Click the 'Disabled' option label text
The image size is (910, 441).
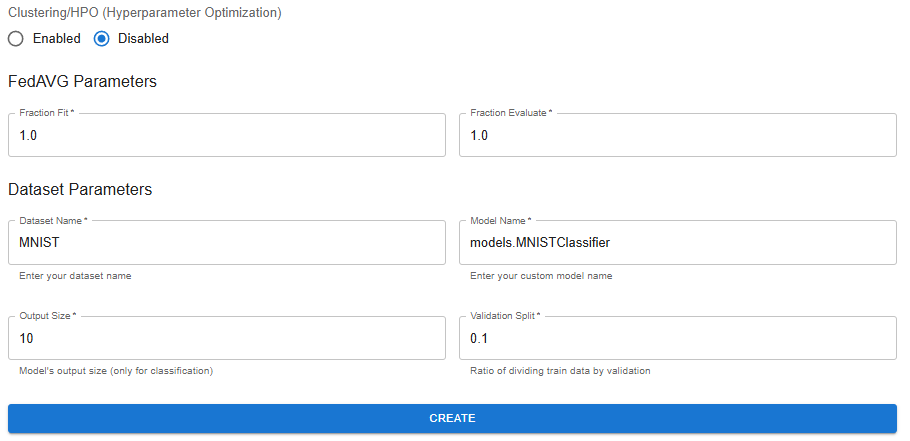[x=143, y=39]
